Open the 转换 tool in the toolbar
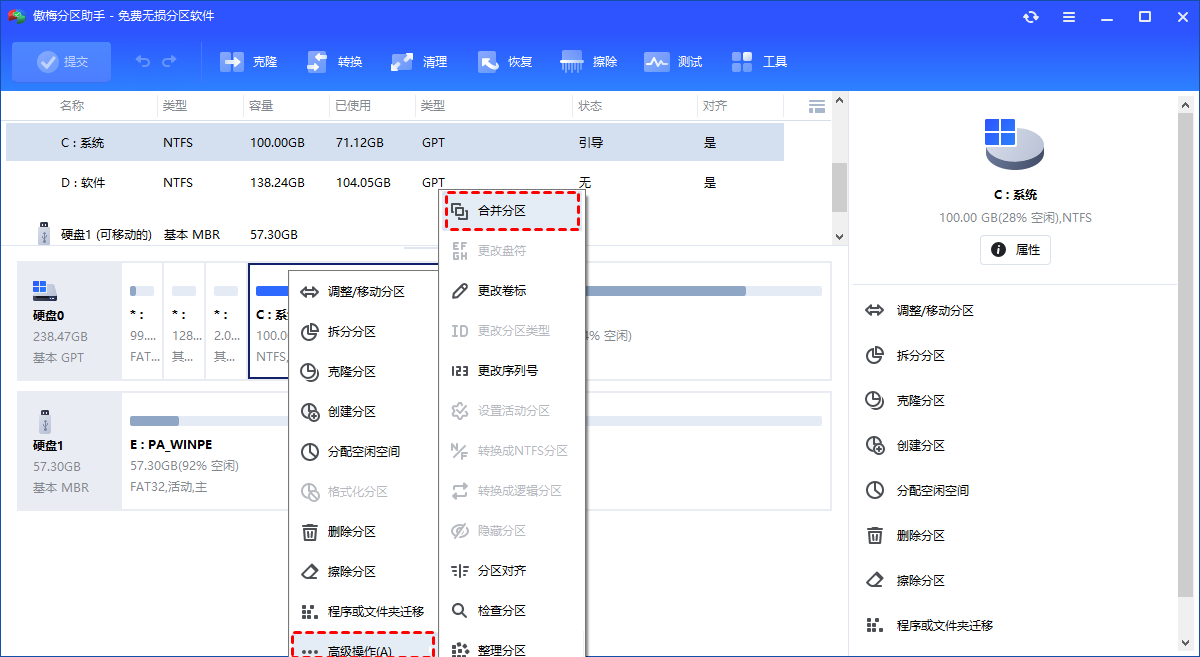Screen dimensions: 1200x657 334,61
